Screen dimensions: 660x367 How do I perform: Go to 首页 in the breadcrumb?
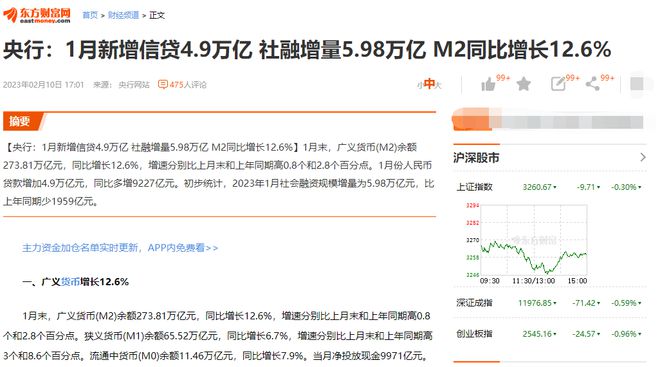(x=90, y=15)
